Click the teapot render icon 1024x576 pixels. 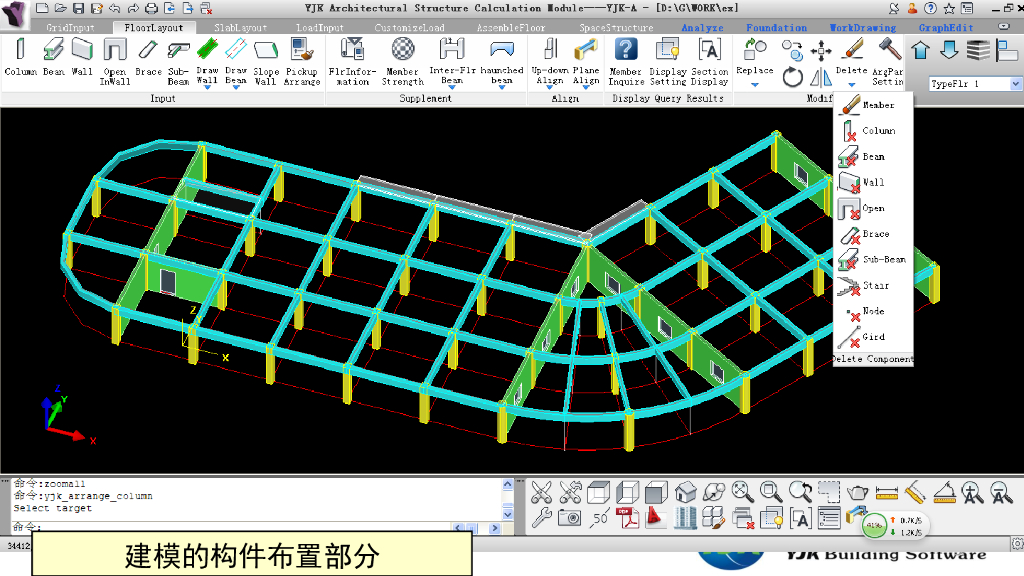(858, 492)
